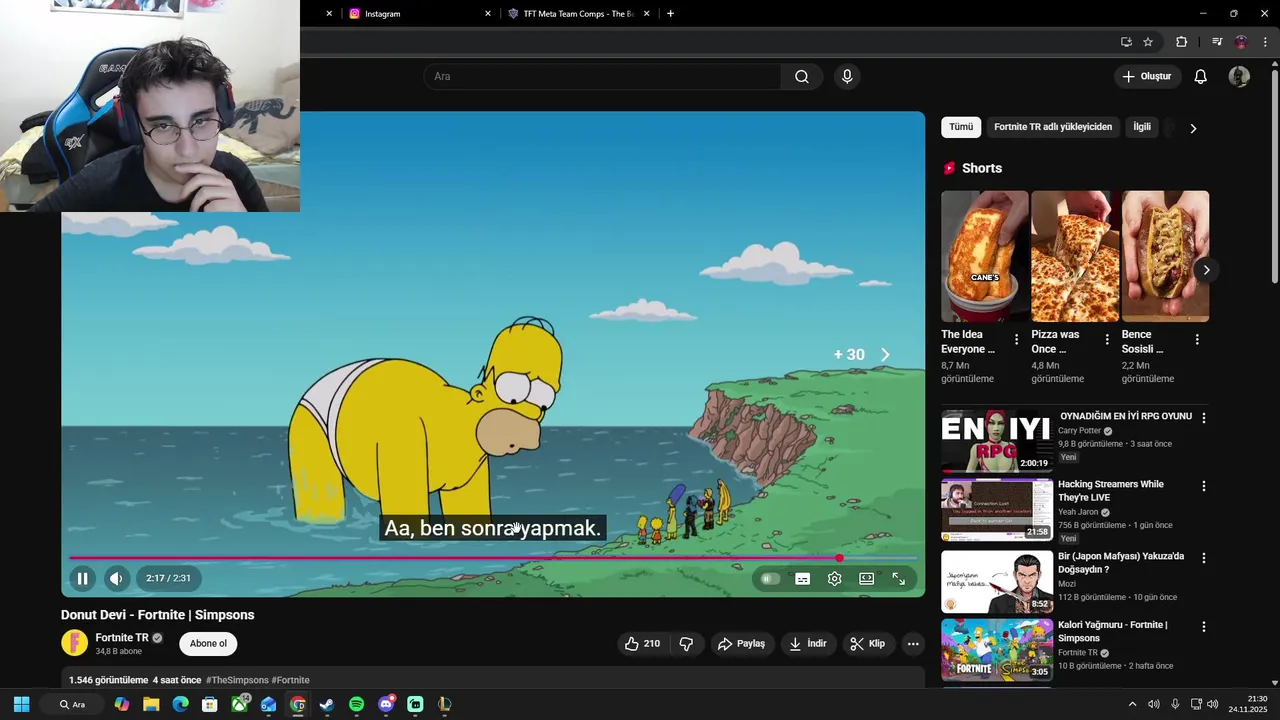The height and width of the screenshot is (720, 1280).
Task: Toggle the autoplay switch in player
Action: [x=770, y=578]
